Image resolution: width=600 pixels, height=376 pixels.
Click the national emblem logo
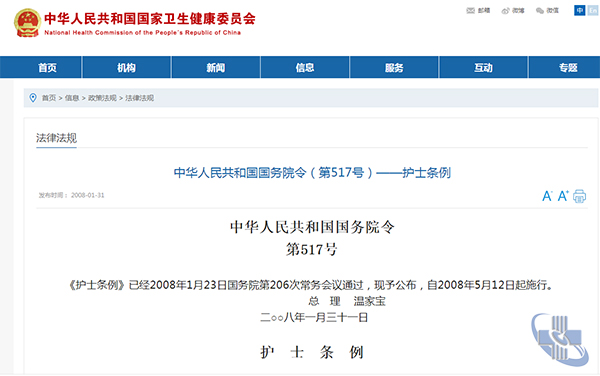coord(27,23)
